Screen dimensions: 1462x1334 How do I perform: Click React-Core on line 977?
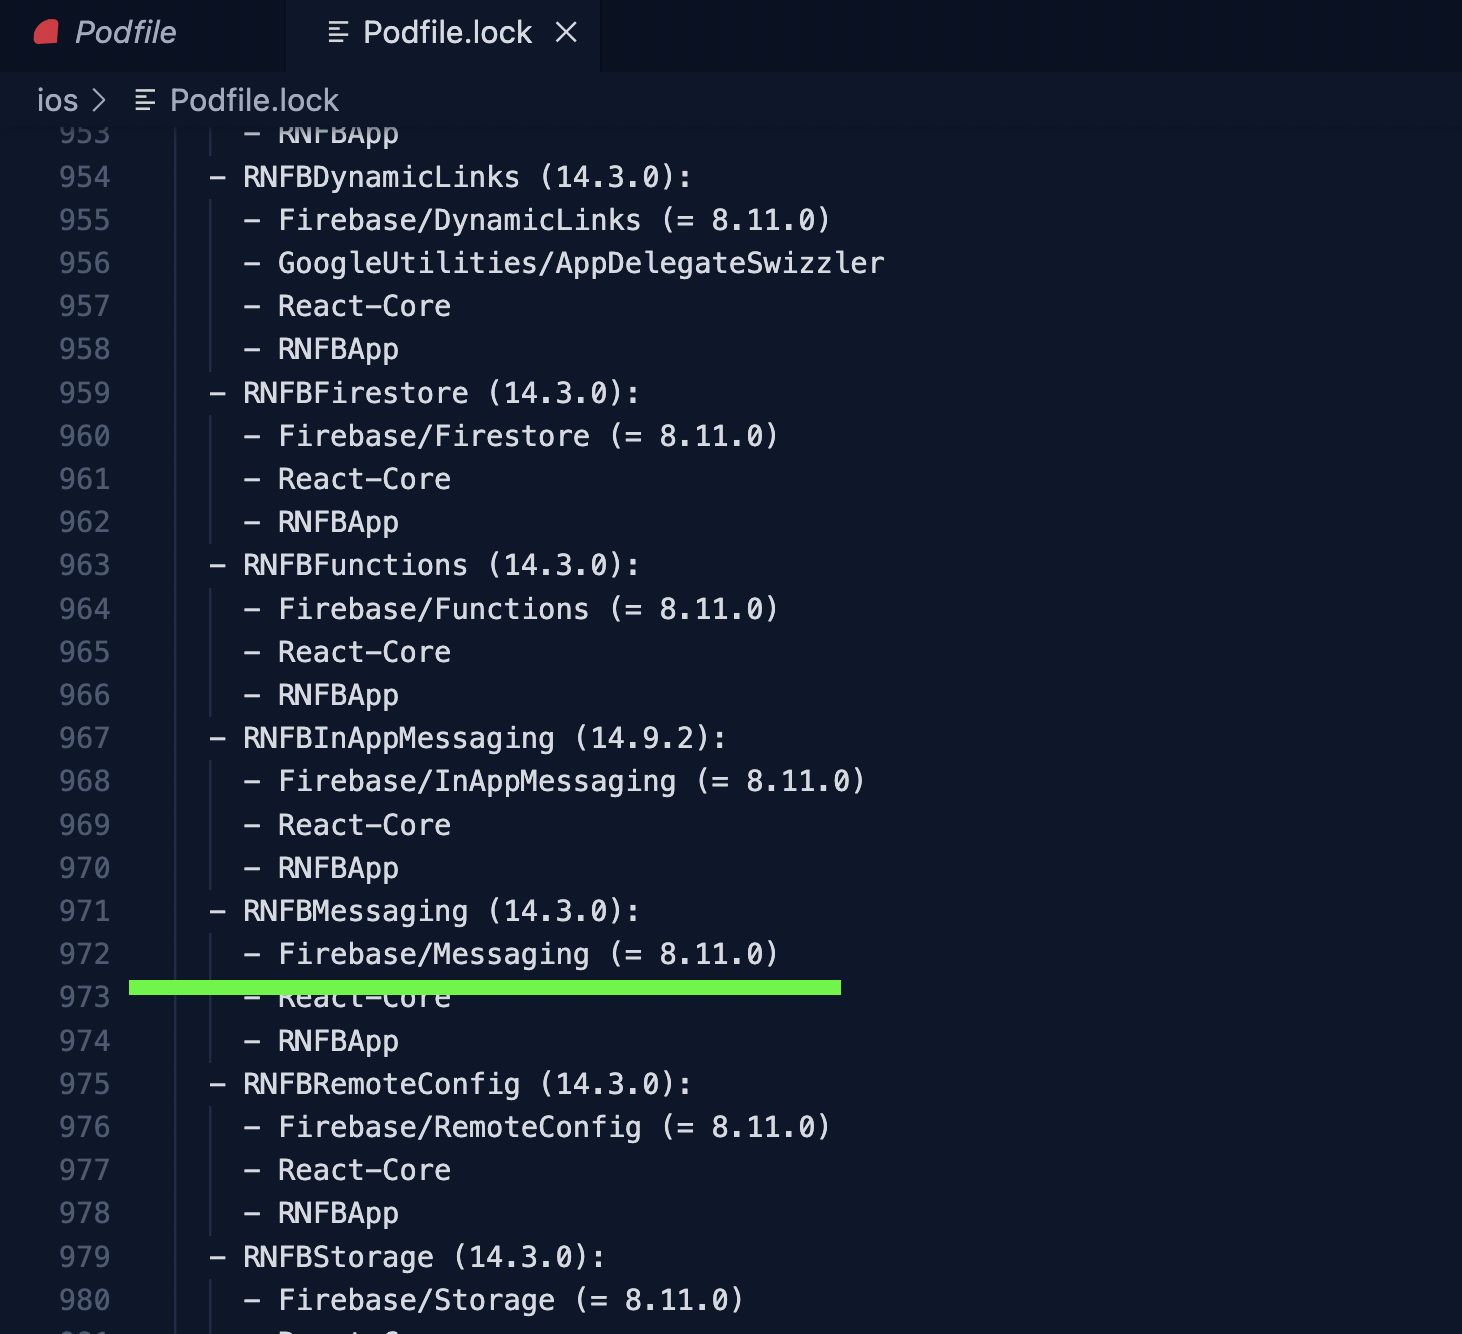[x=364, y=1170]
